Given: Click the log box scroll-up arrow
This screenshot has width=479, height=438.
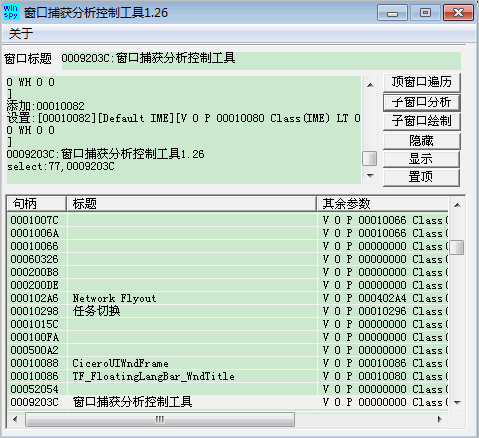Looking at the screenshot, I should click(370, 85).
